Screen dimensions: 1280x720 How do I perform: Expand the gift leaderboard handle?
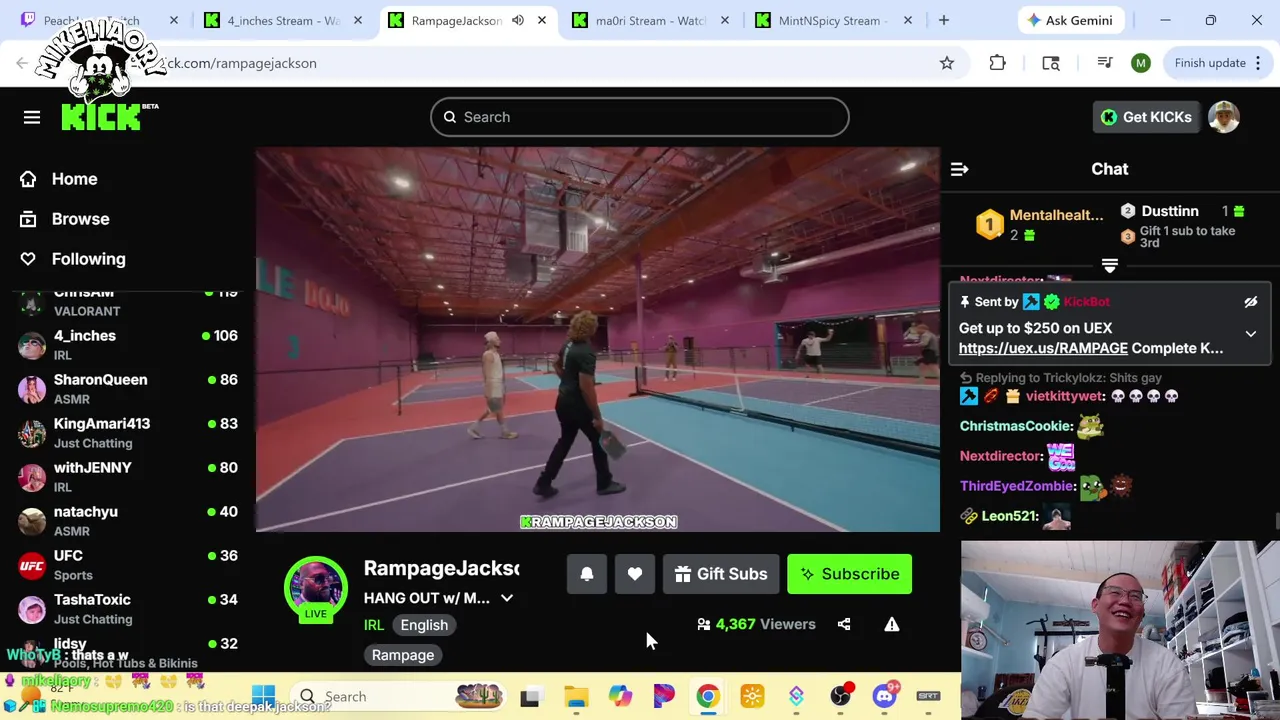(x=1109, y=266)
